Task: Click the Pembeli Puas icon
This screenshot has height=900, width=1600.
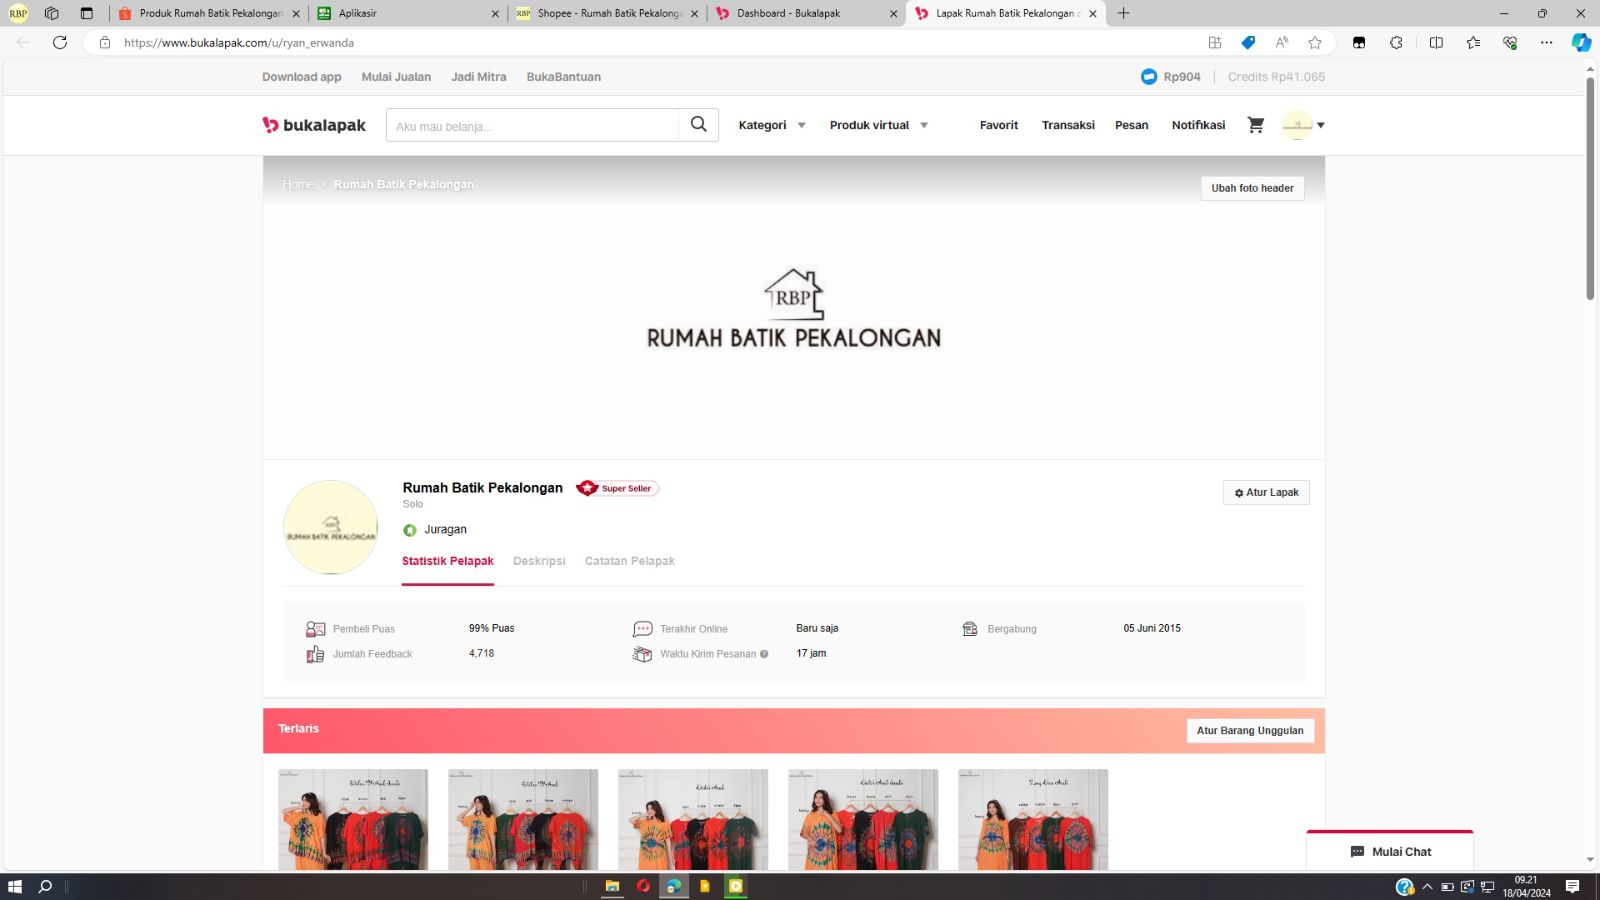Action: [315, 629]
